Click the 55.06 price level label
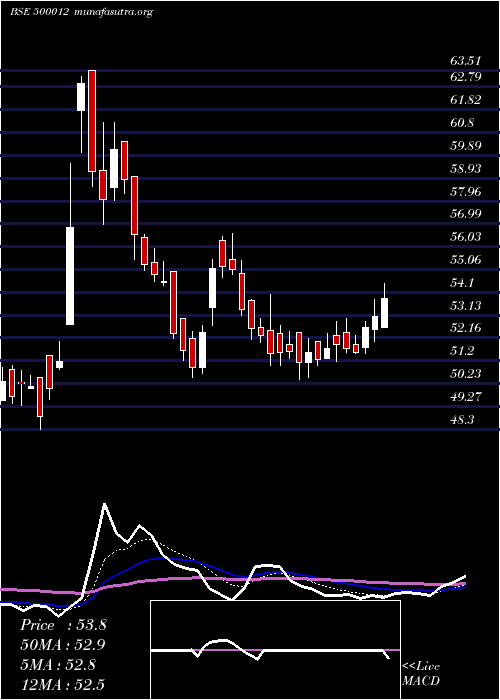This screenshot has width=500, height=700. click(x=466, y=260)
